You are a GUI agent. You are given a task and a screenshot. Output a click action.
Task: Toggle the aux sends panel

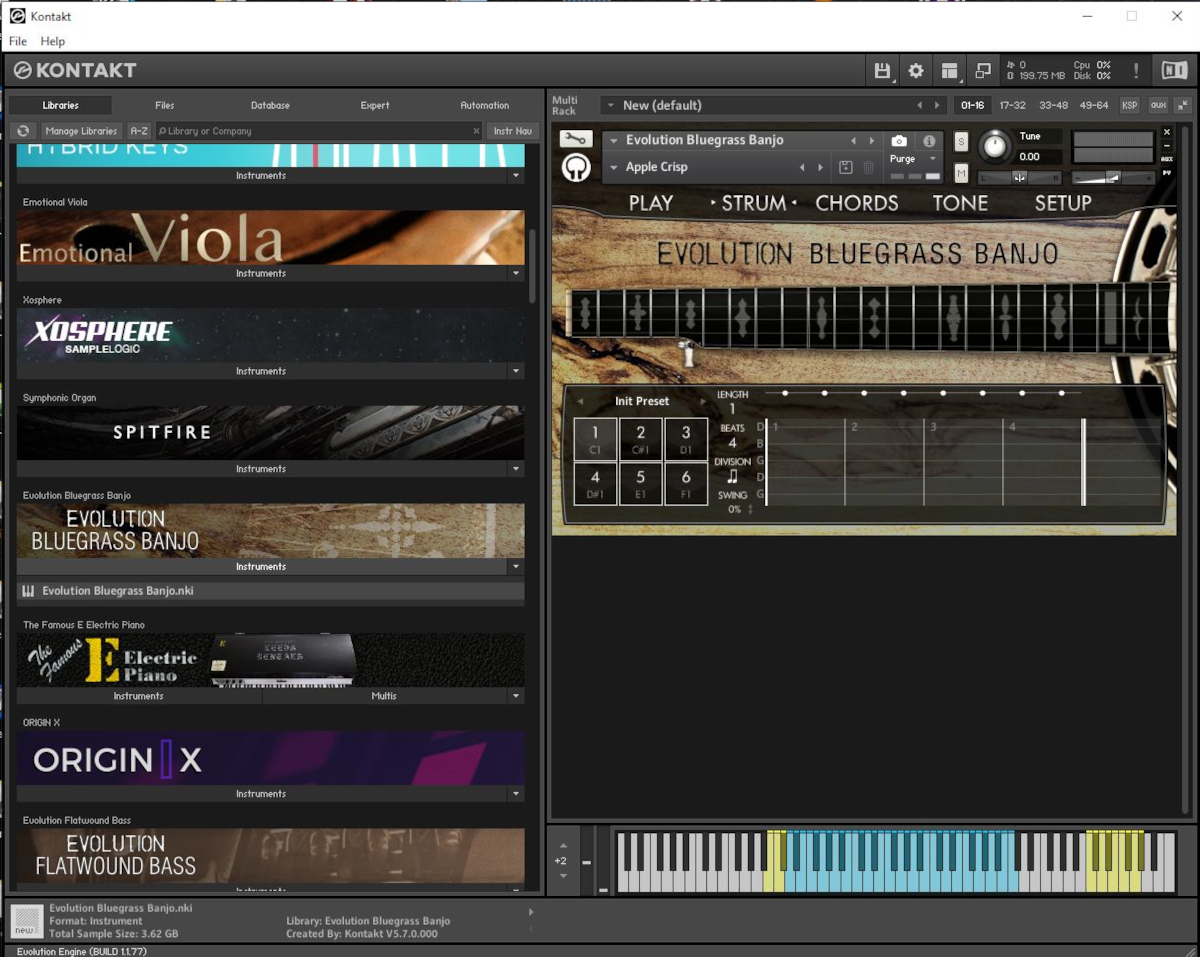[1158, 105]
